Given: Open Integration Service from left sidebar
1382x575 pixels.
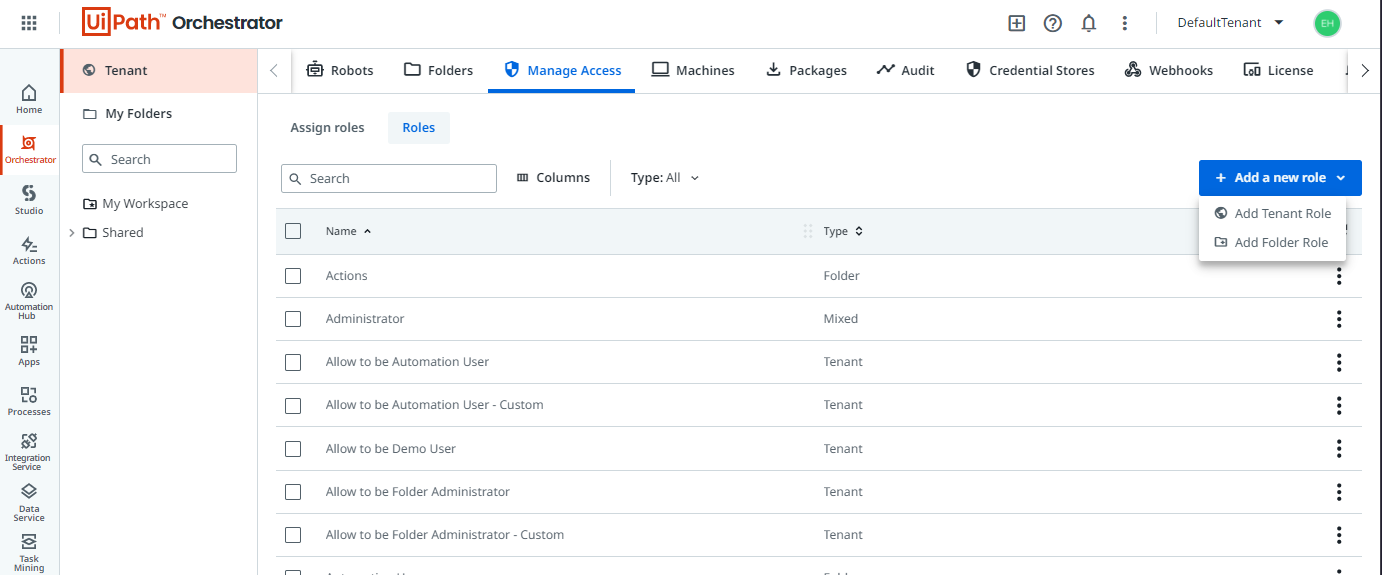Looking at the screenshot, I should 29,452.
